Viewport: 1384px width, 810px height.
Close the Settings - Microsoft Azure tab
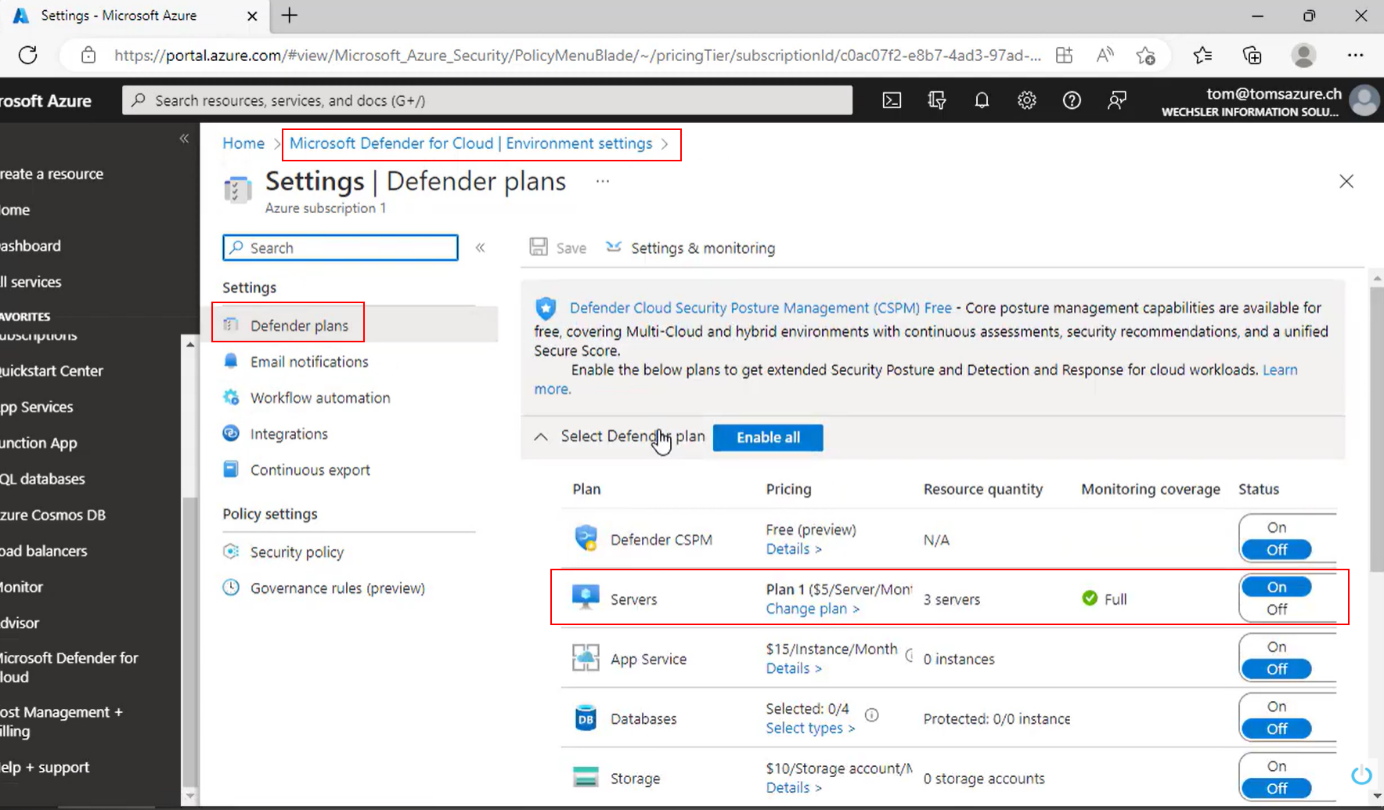(252, 16)
